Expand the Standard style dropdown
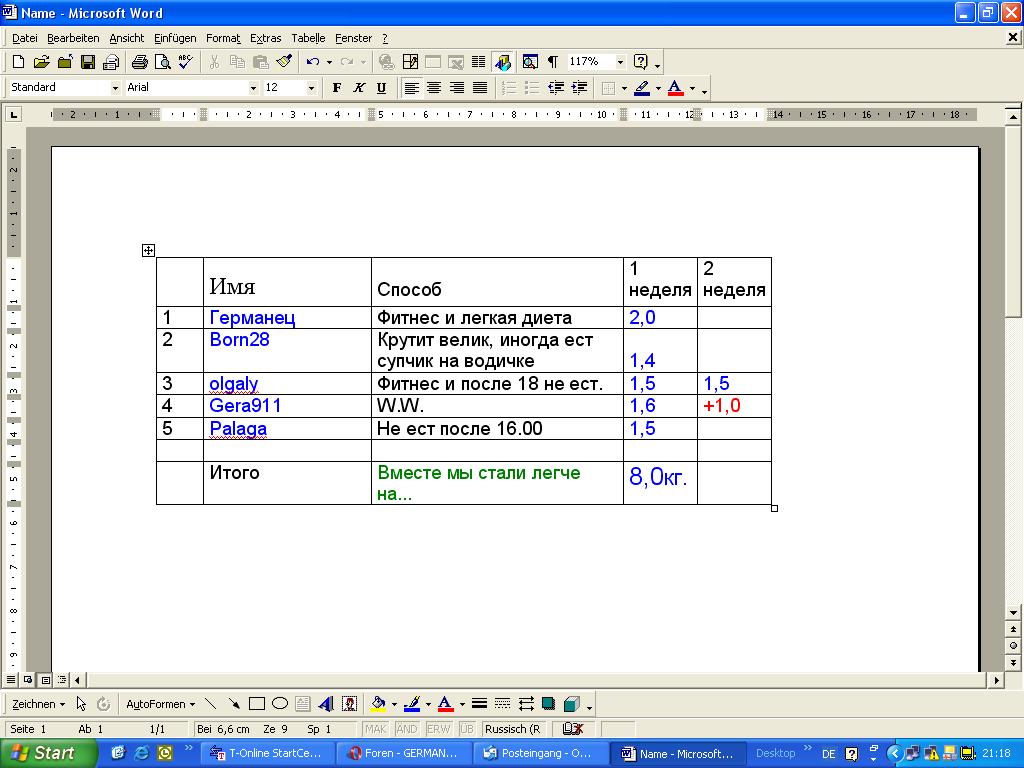This screenshot has height=768, width=1024. pyautogui.click(x=115, y=88)
